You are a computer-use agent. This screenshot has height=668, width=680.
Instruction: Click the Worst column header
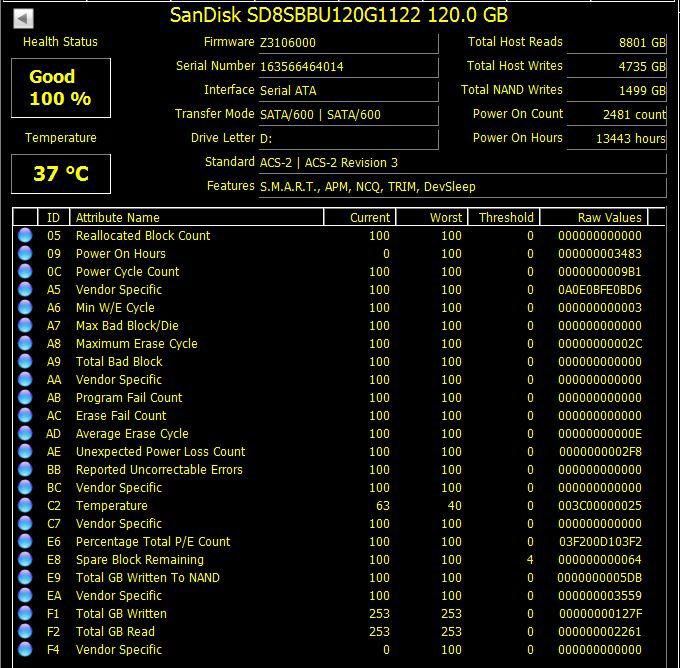[432, 217]
